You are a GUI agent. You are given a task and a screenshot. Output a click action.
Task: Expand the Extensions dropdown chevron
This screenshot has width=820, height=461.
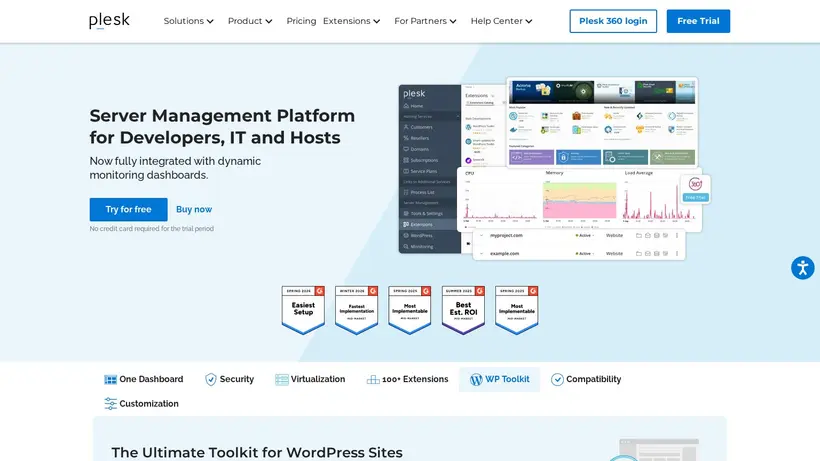[x=377, y=21]
